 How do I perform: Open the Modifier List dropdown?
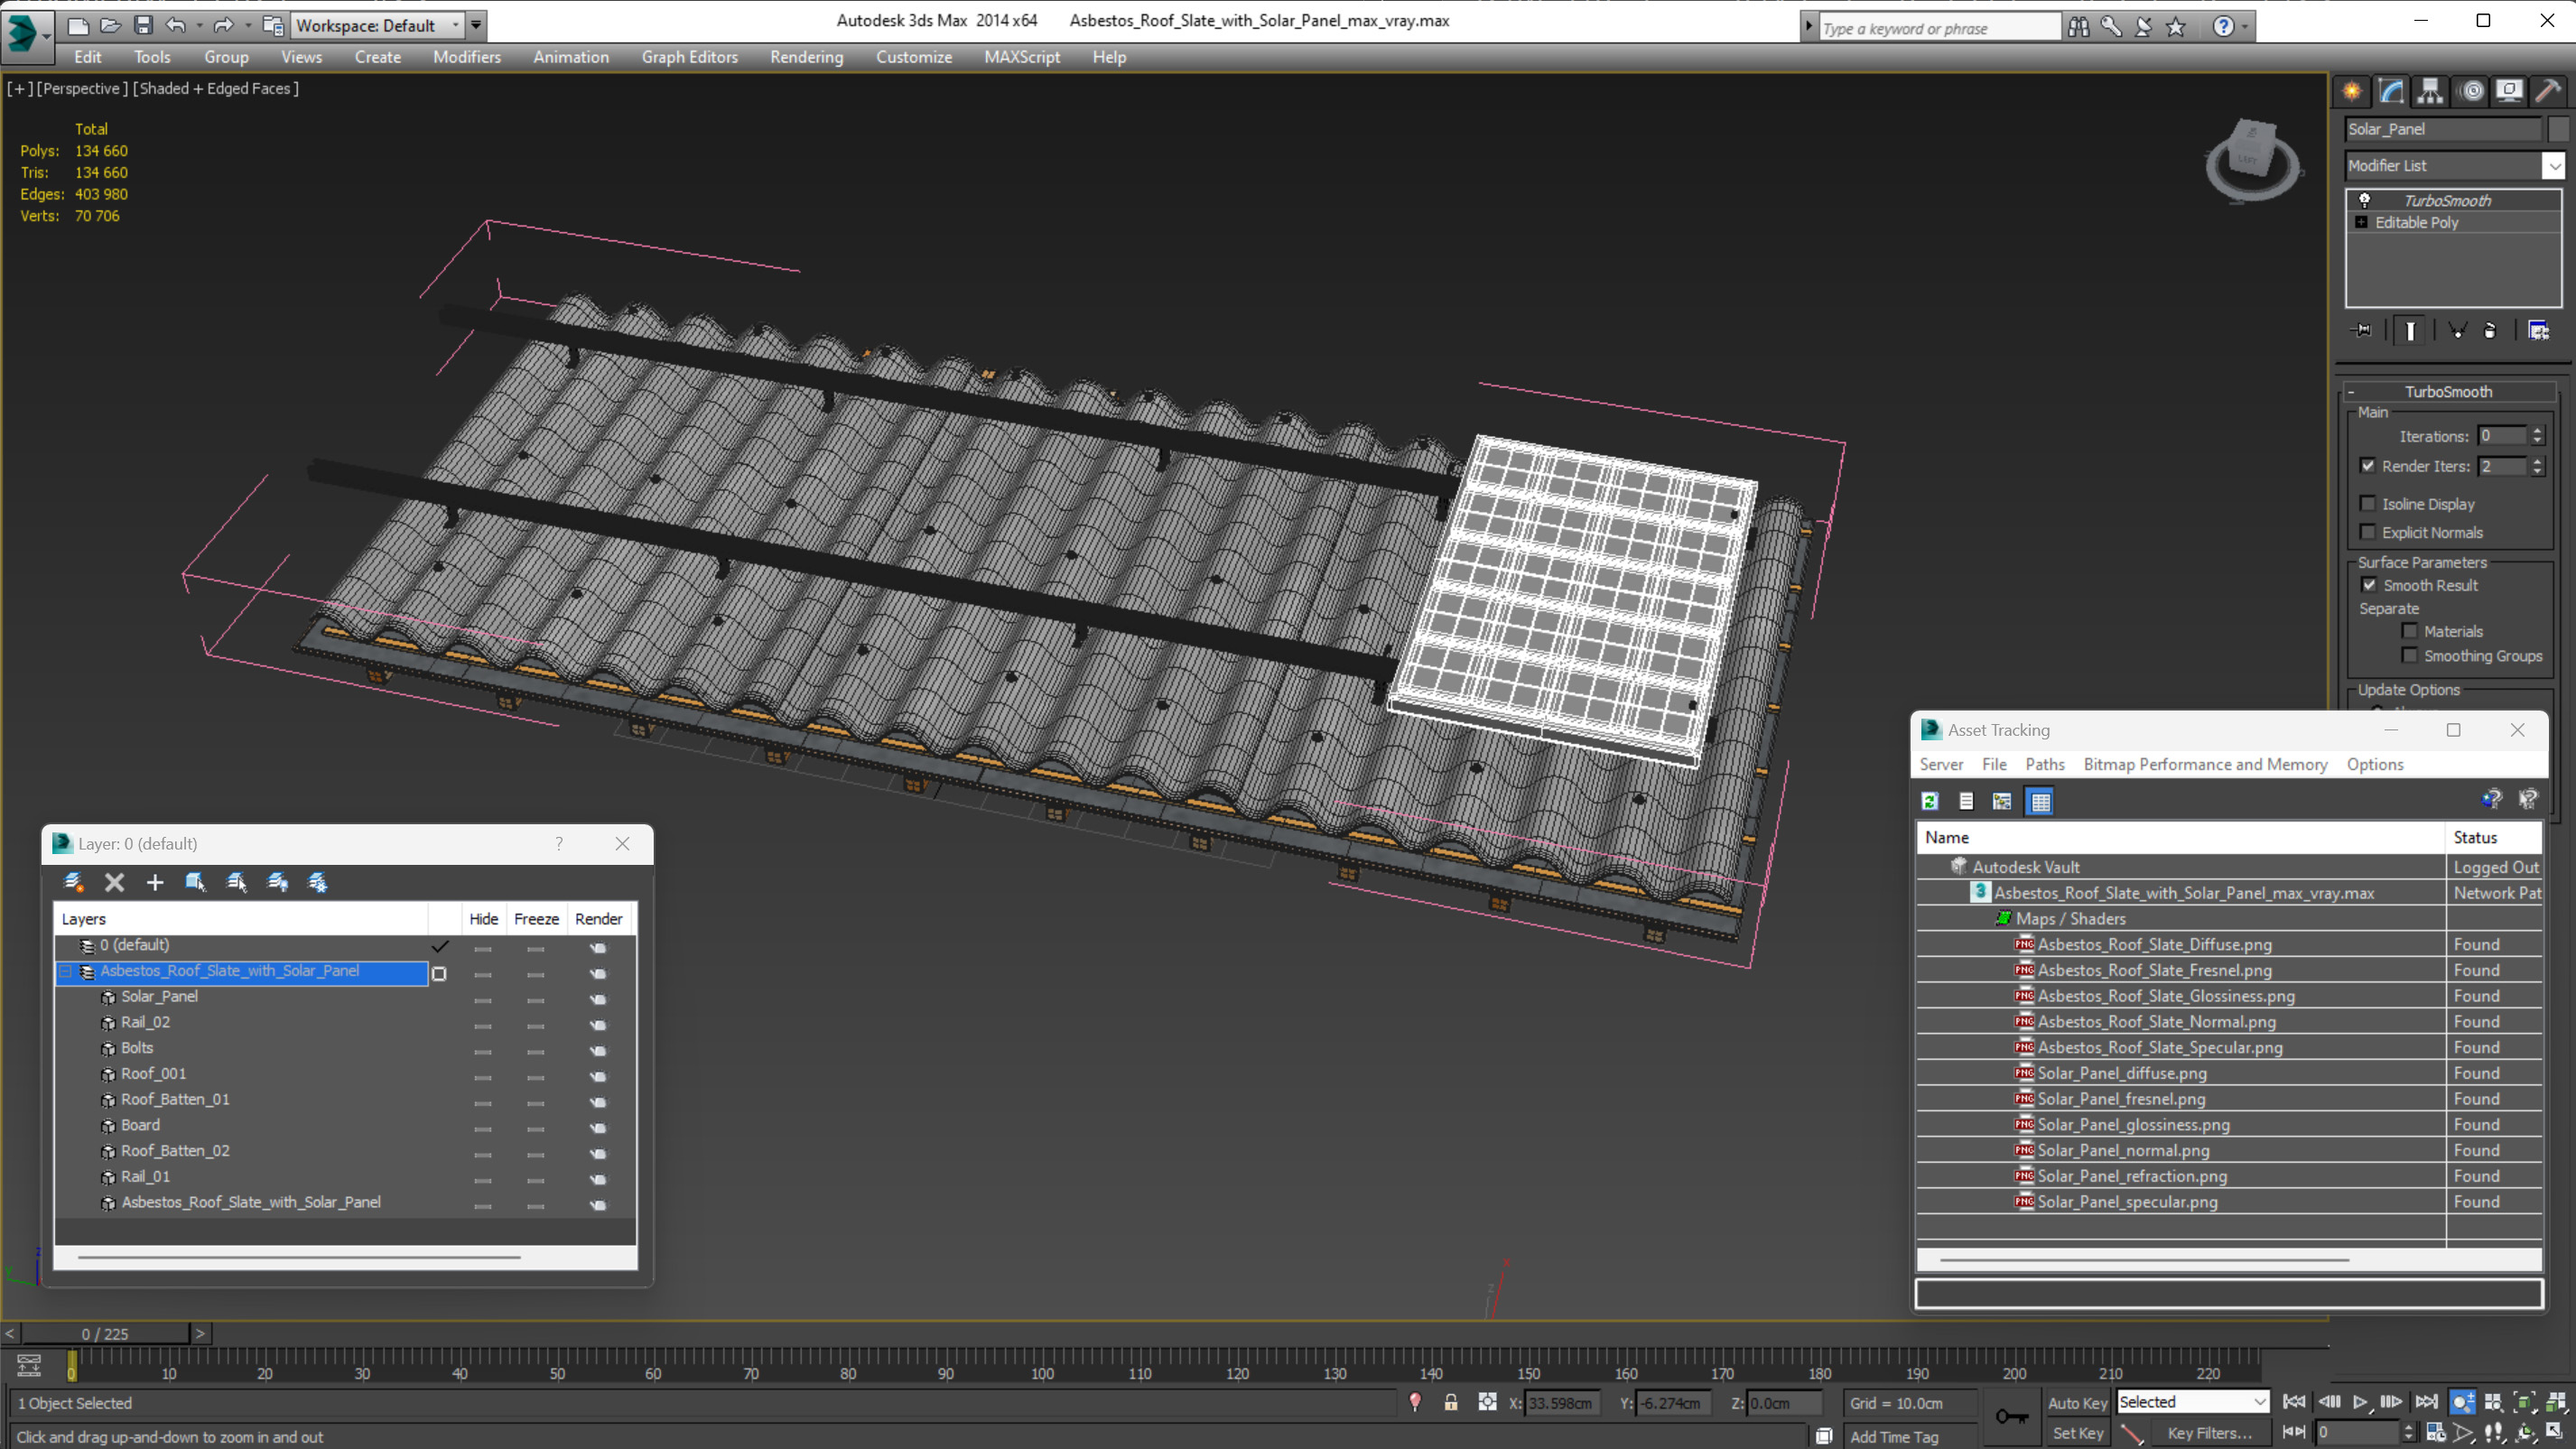click(2555, 166)
